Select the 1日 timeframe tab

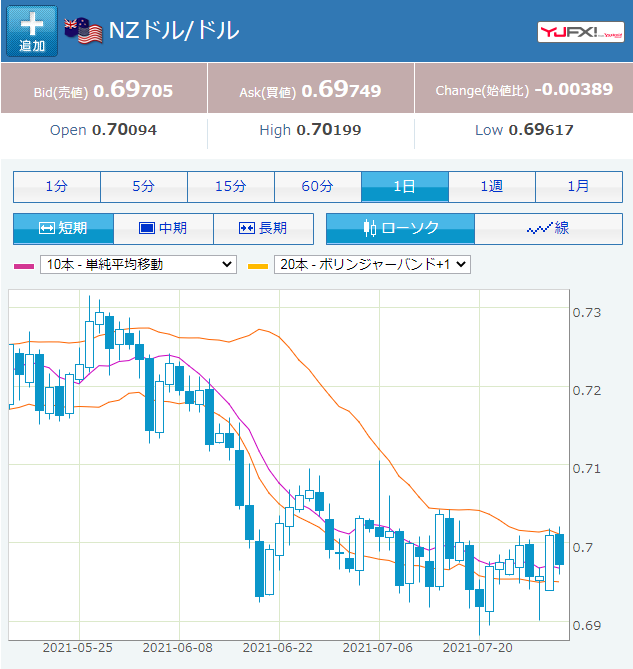pos(405,186)
